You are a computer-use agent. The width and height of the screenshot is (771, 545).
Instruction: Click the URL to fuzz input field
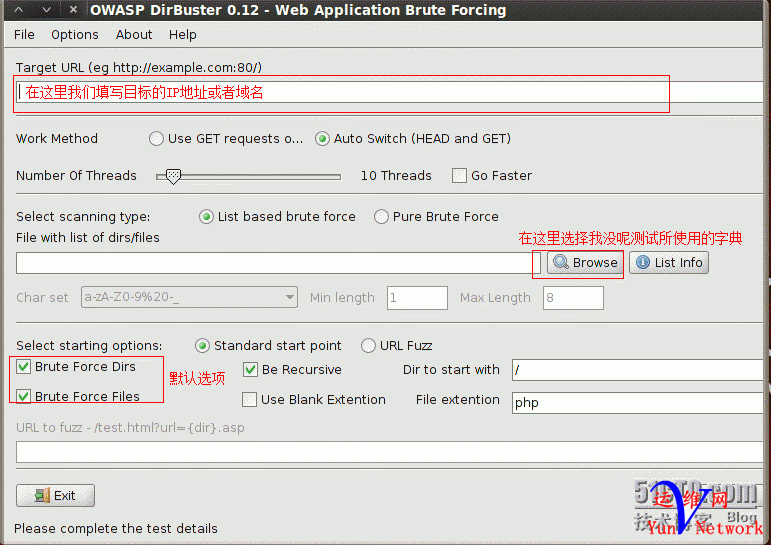389,452
